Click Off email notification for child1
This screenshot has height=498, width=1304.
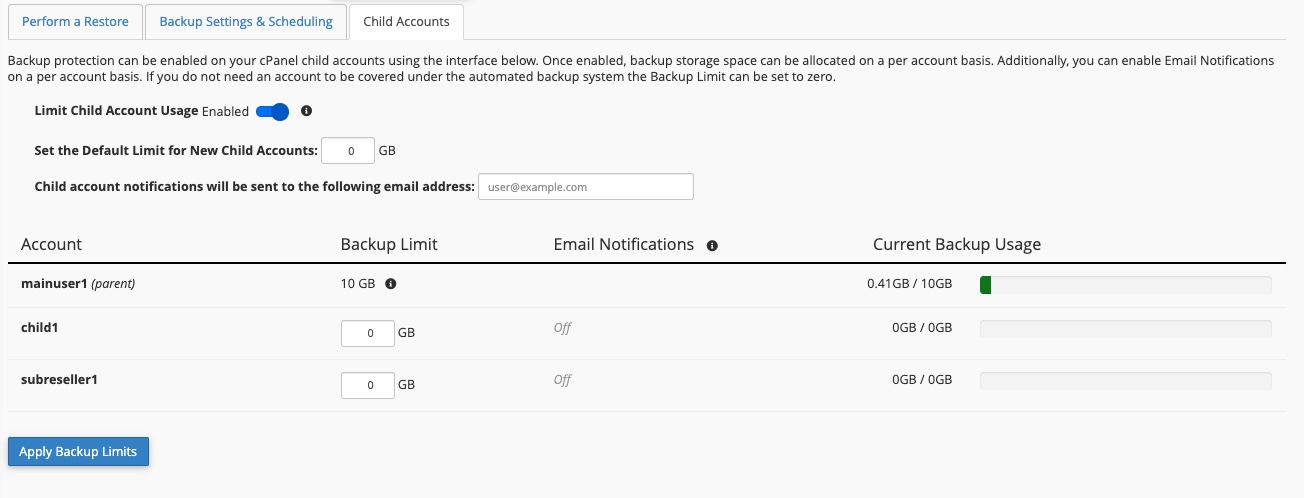tap(562, 328)
